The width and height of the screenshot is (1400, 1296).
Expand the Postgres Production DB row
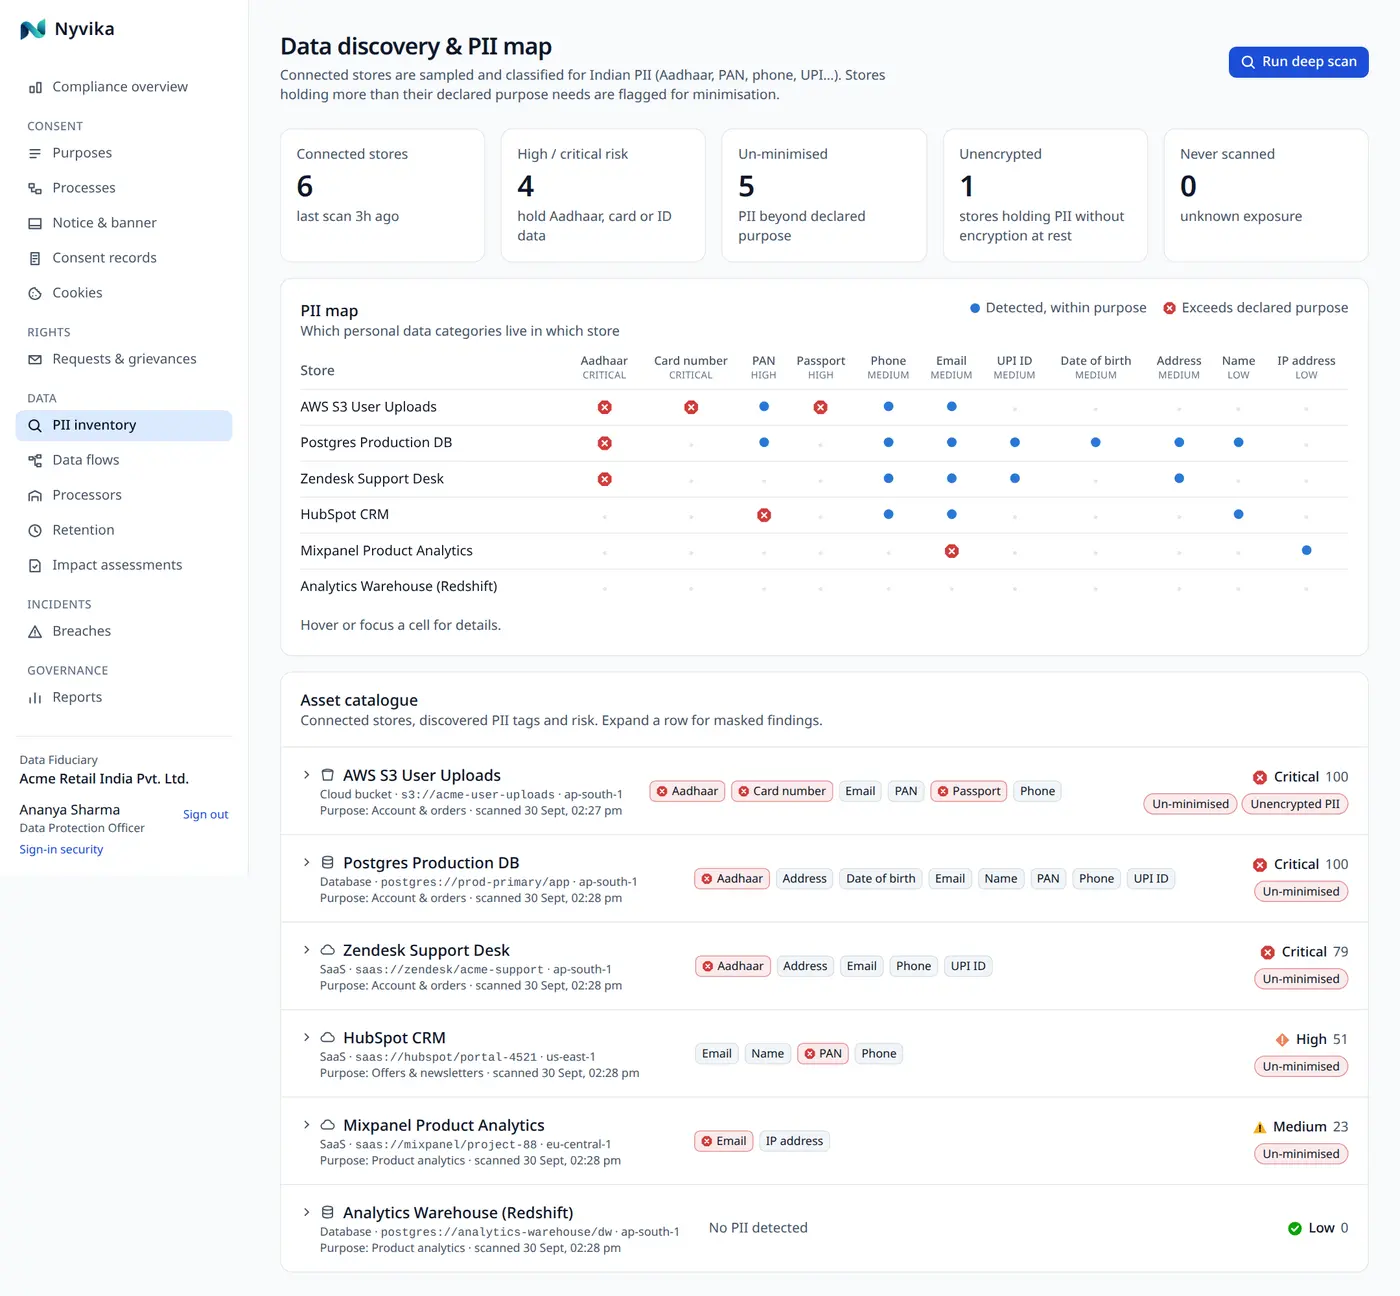pyautogui.click(x=307, y=862)
